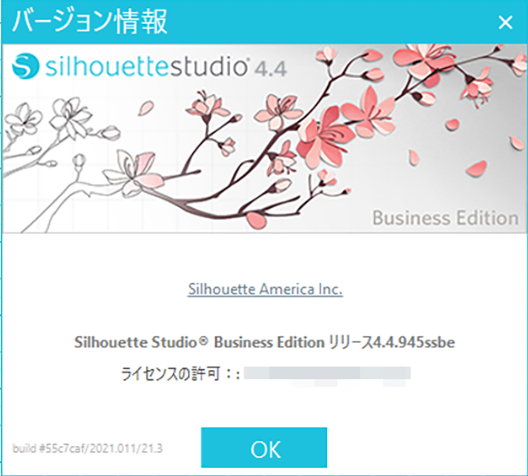Click the Business Edition banner label

446,218
